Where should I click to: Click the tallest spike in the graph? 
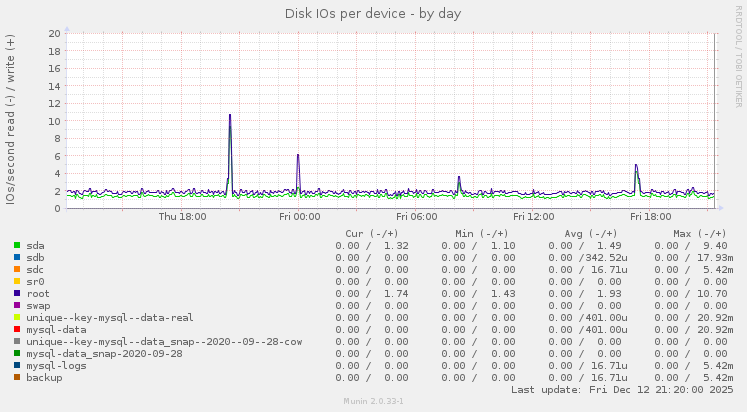230,116
